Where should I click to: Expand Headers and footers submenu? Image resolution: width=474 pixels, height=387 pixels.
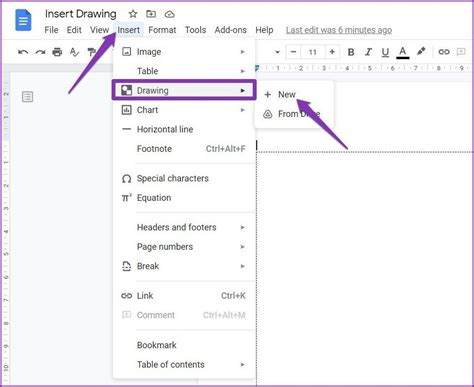click(x=184, y=227)
